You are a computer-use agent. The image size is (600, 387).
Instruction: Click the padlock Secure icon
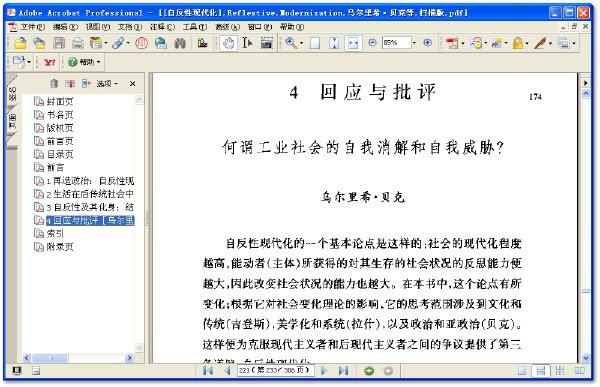point(518,43)
